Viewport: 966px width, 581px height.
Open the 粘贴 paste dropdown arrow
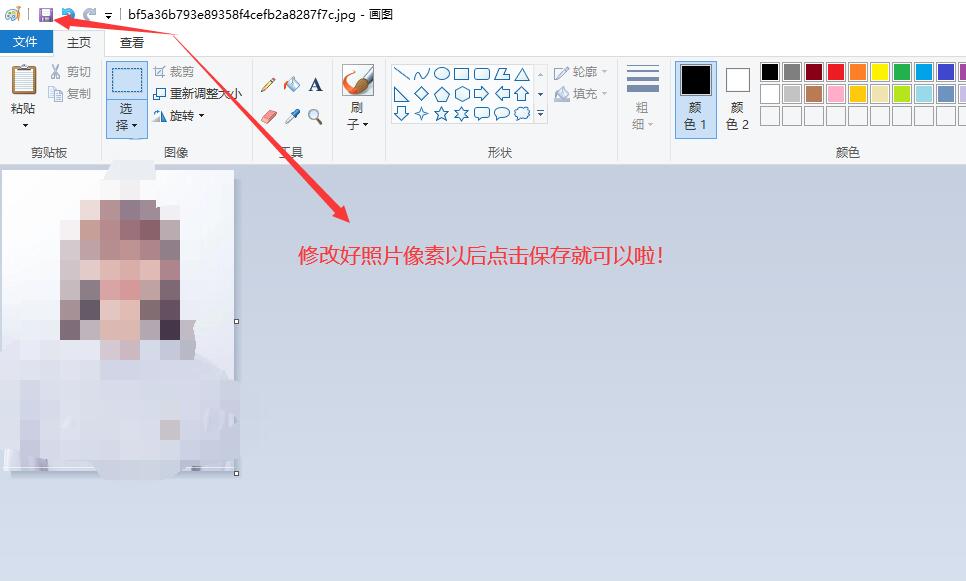tap(24, 125)
